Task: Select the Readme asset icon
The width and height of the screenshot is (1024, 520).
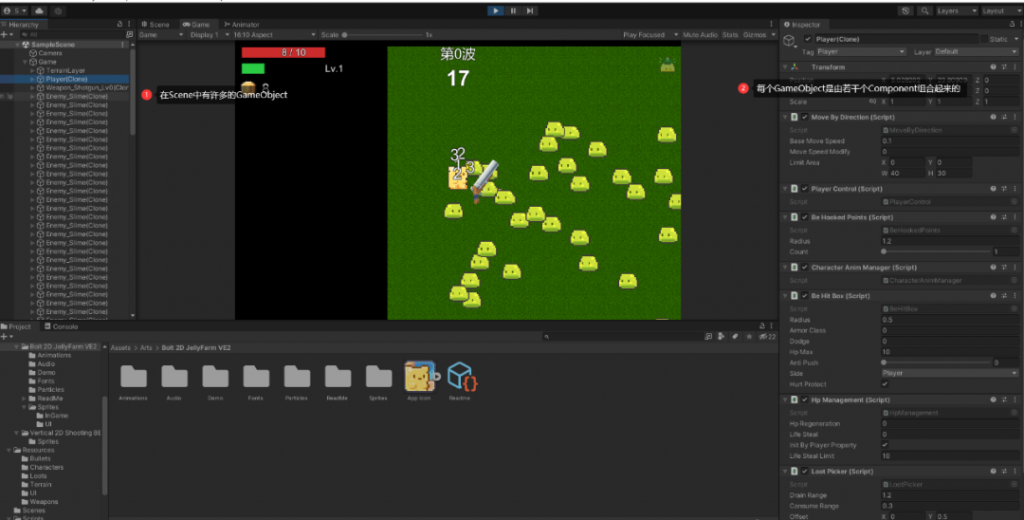Action: click(462, 377)
